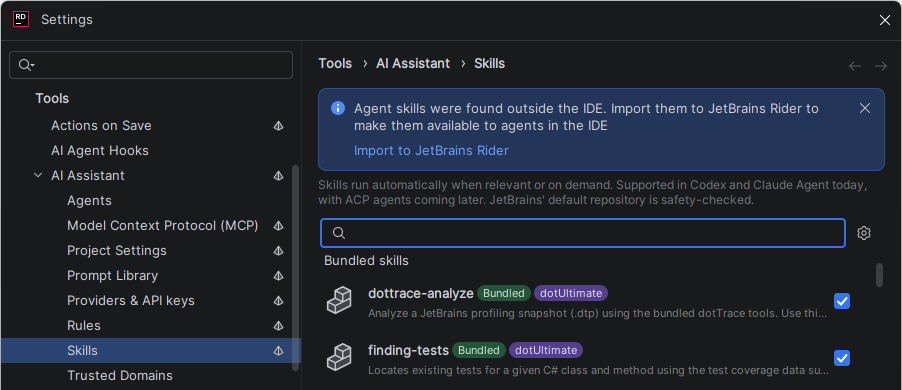Image resolution: width=902 pixels, height=390 pixels.
Task: Click the dotUltimate badge on finding-tests
Action: point(546,350)
